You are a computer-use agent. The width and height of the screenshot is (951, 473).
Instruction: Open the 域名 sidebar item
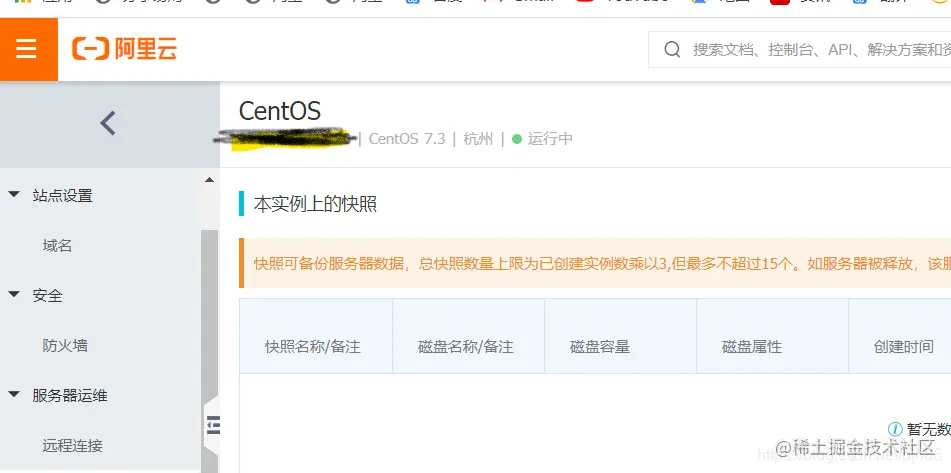[x=58, y=246]
